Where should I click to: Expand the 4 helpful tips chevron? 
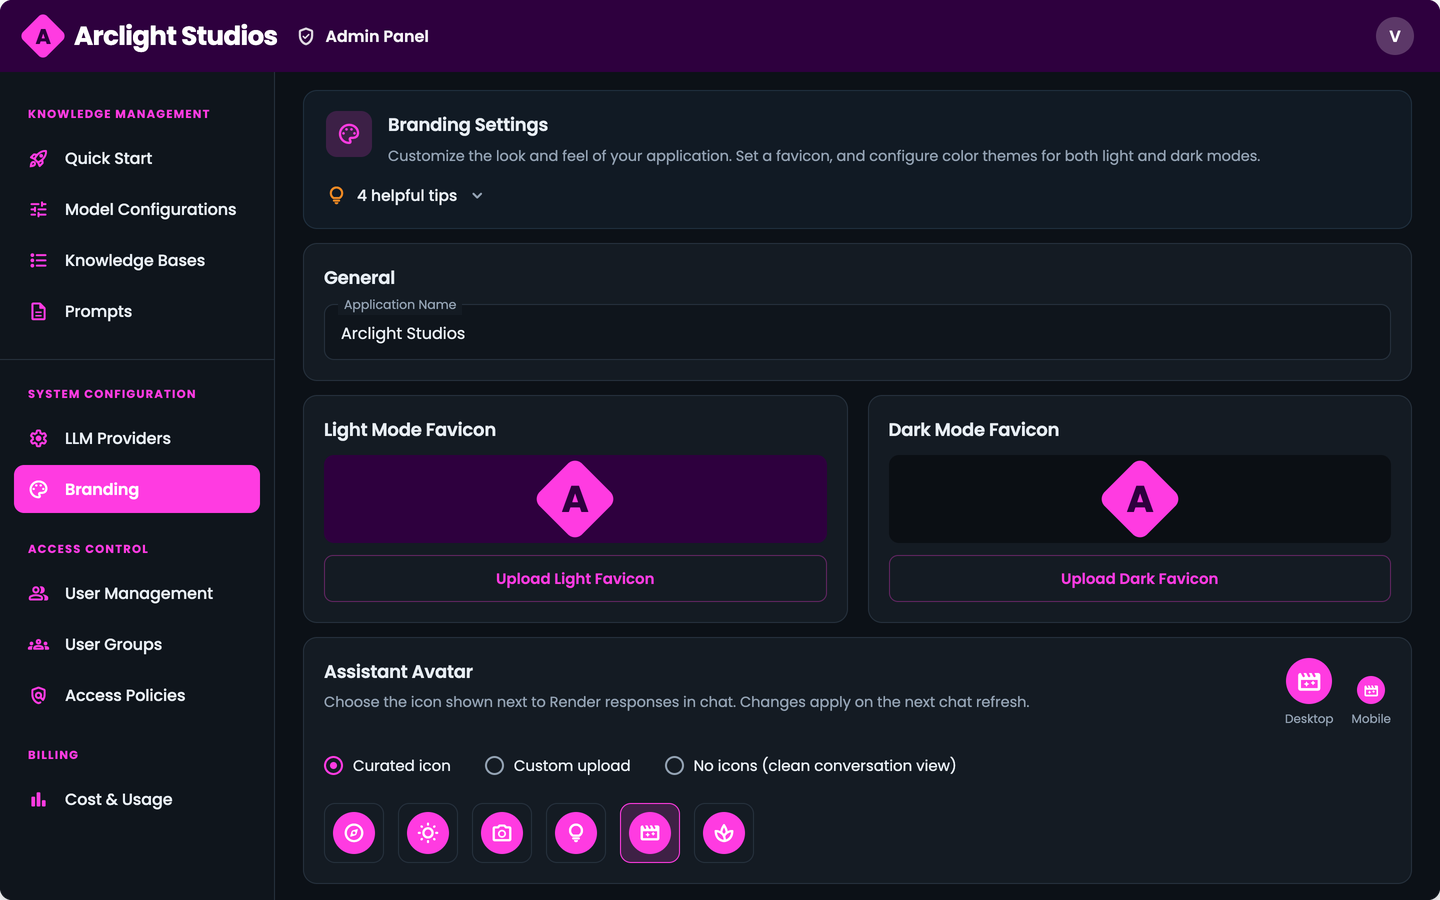pyautogui.click(x=477, y=196)
